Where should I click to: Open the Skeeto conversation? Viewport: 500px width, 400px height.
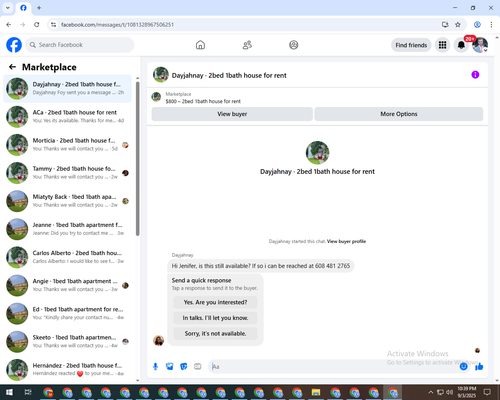click(67, 341)
